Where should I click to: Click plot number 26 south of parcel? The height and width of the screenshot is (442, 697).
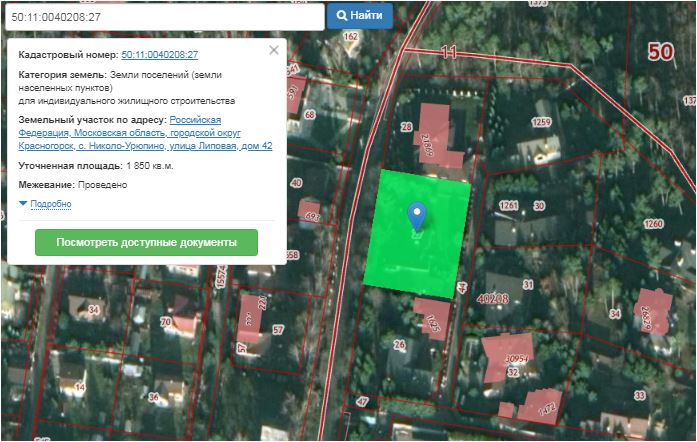point(398,345)
